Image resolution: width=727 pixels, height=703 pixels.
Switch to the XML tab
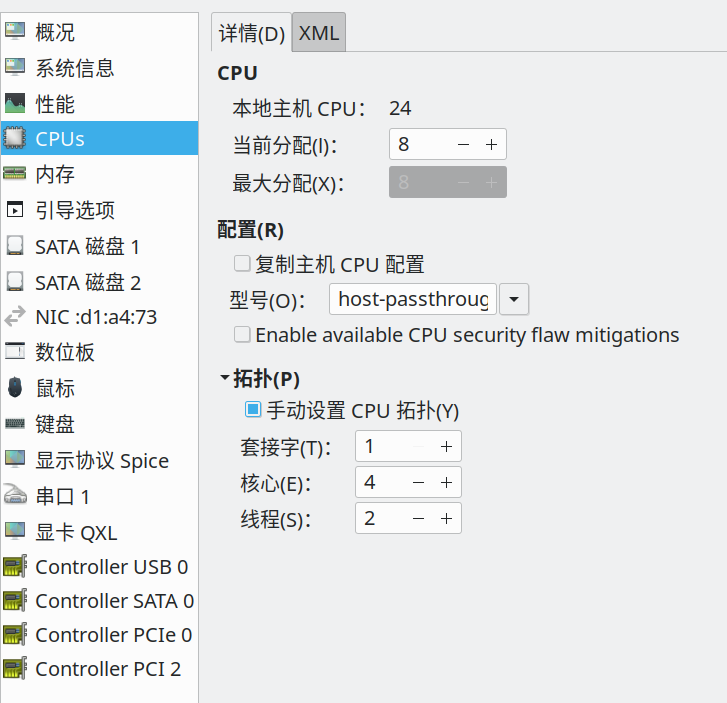[x=319, y=33]
